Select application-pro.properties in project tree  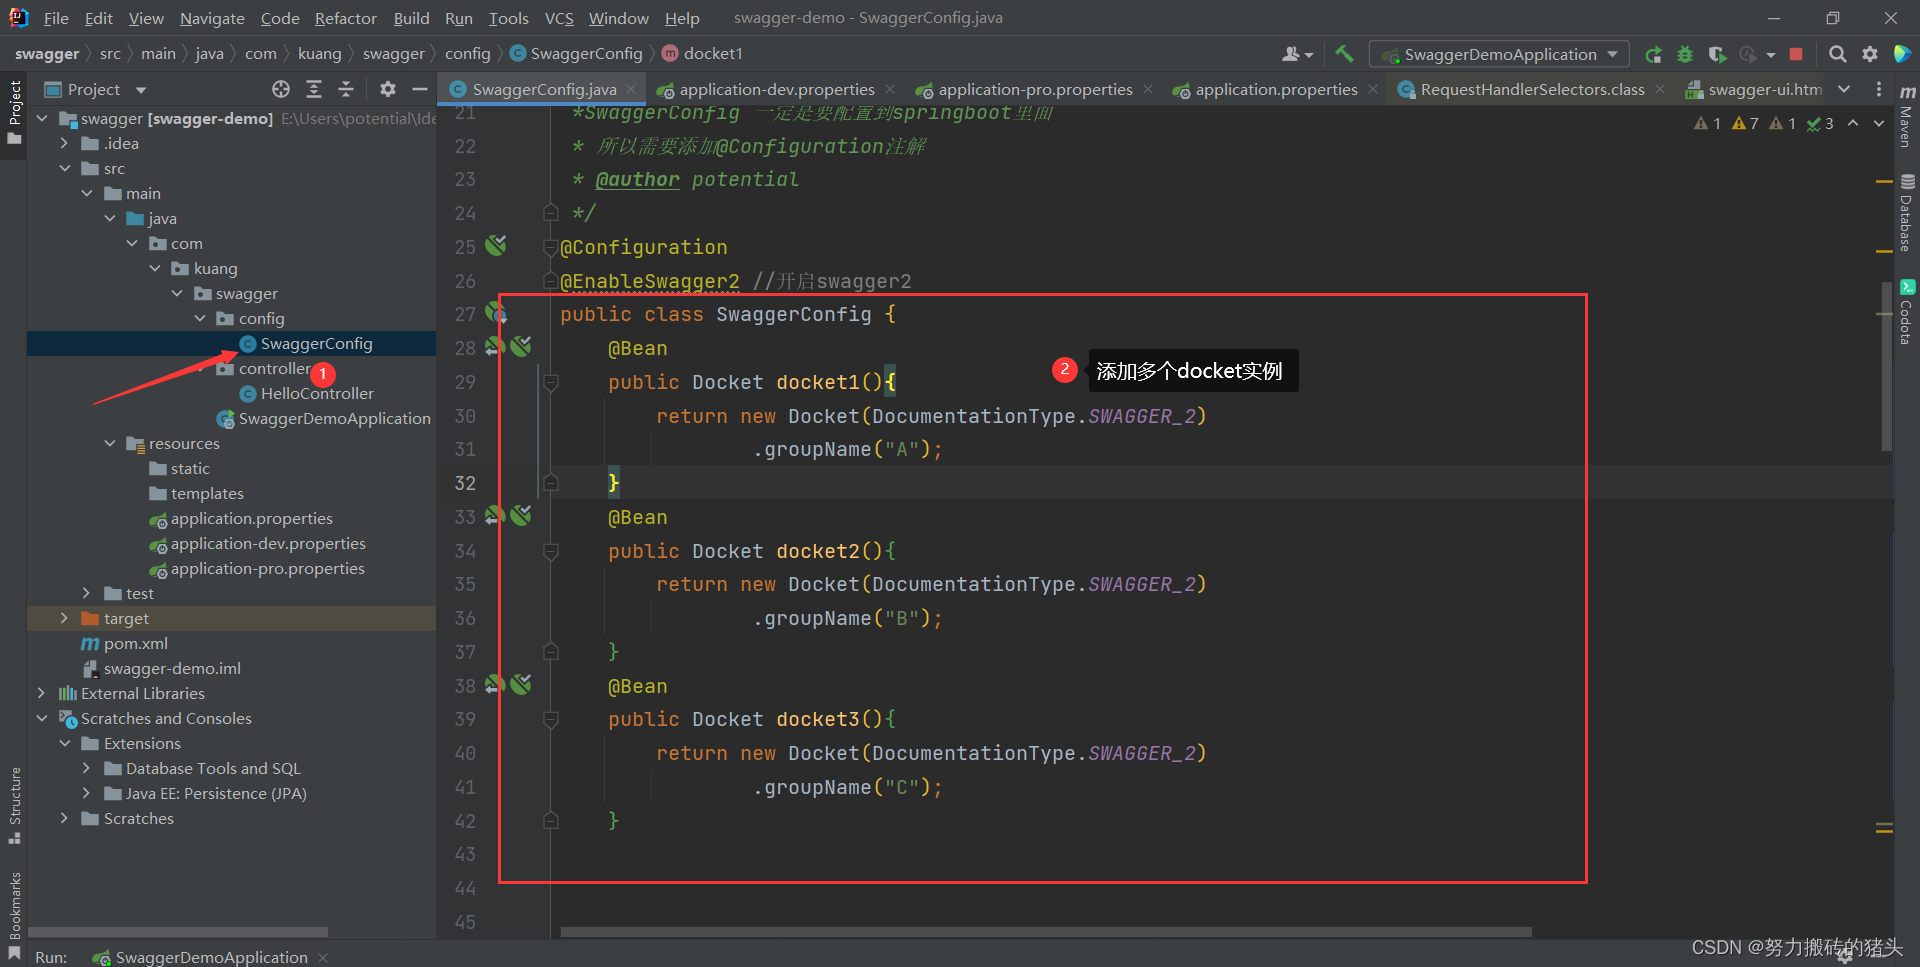[267, 568]
